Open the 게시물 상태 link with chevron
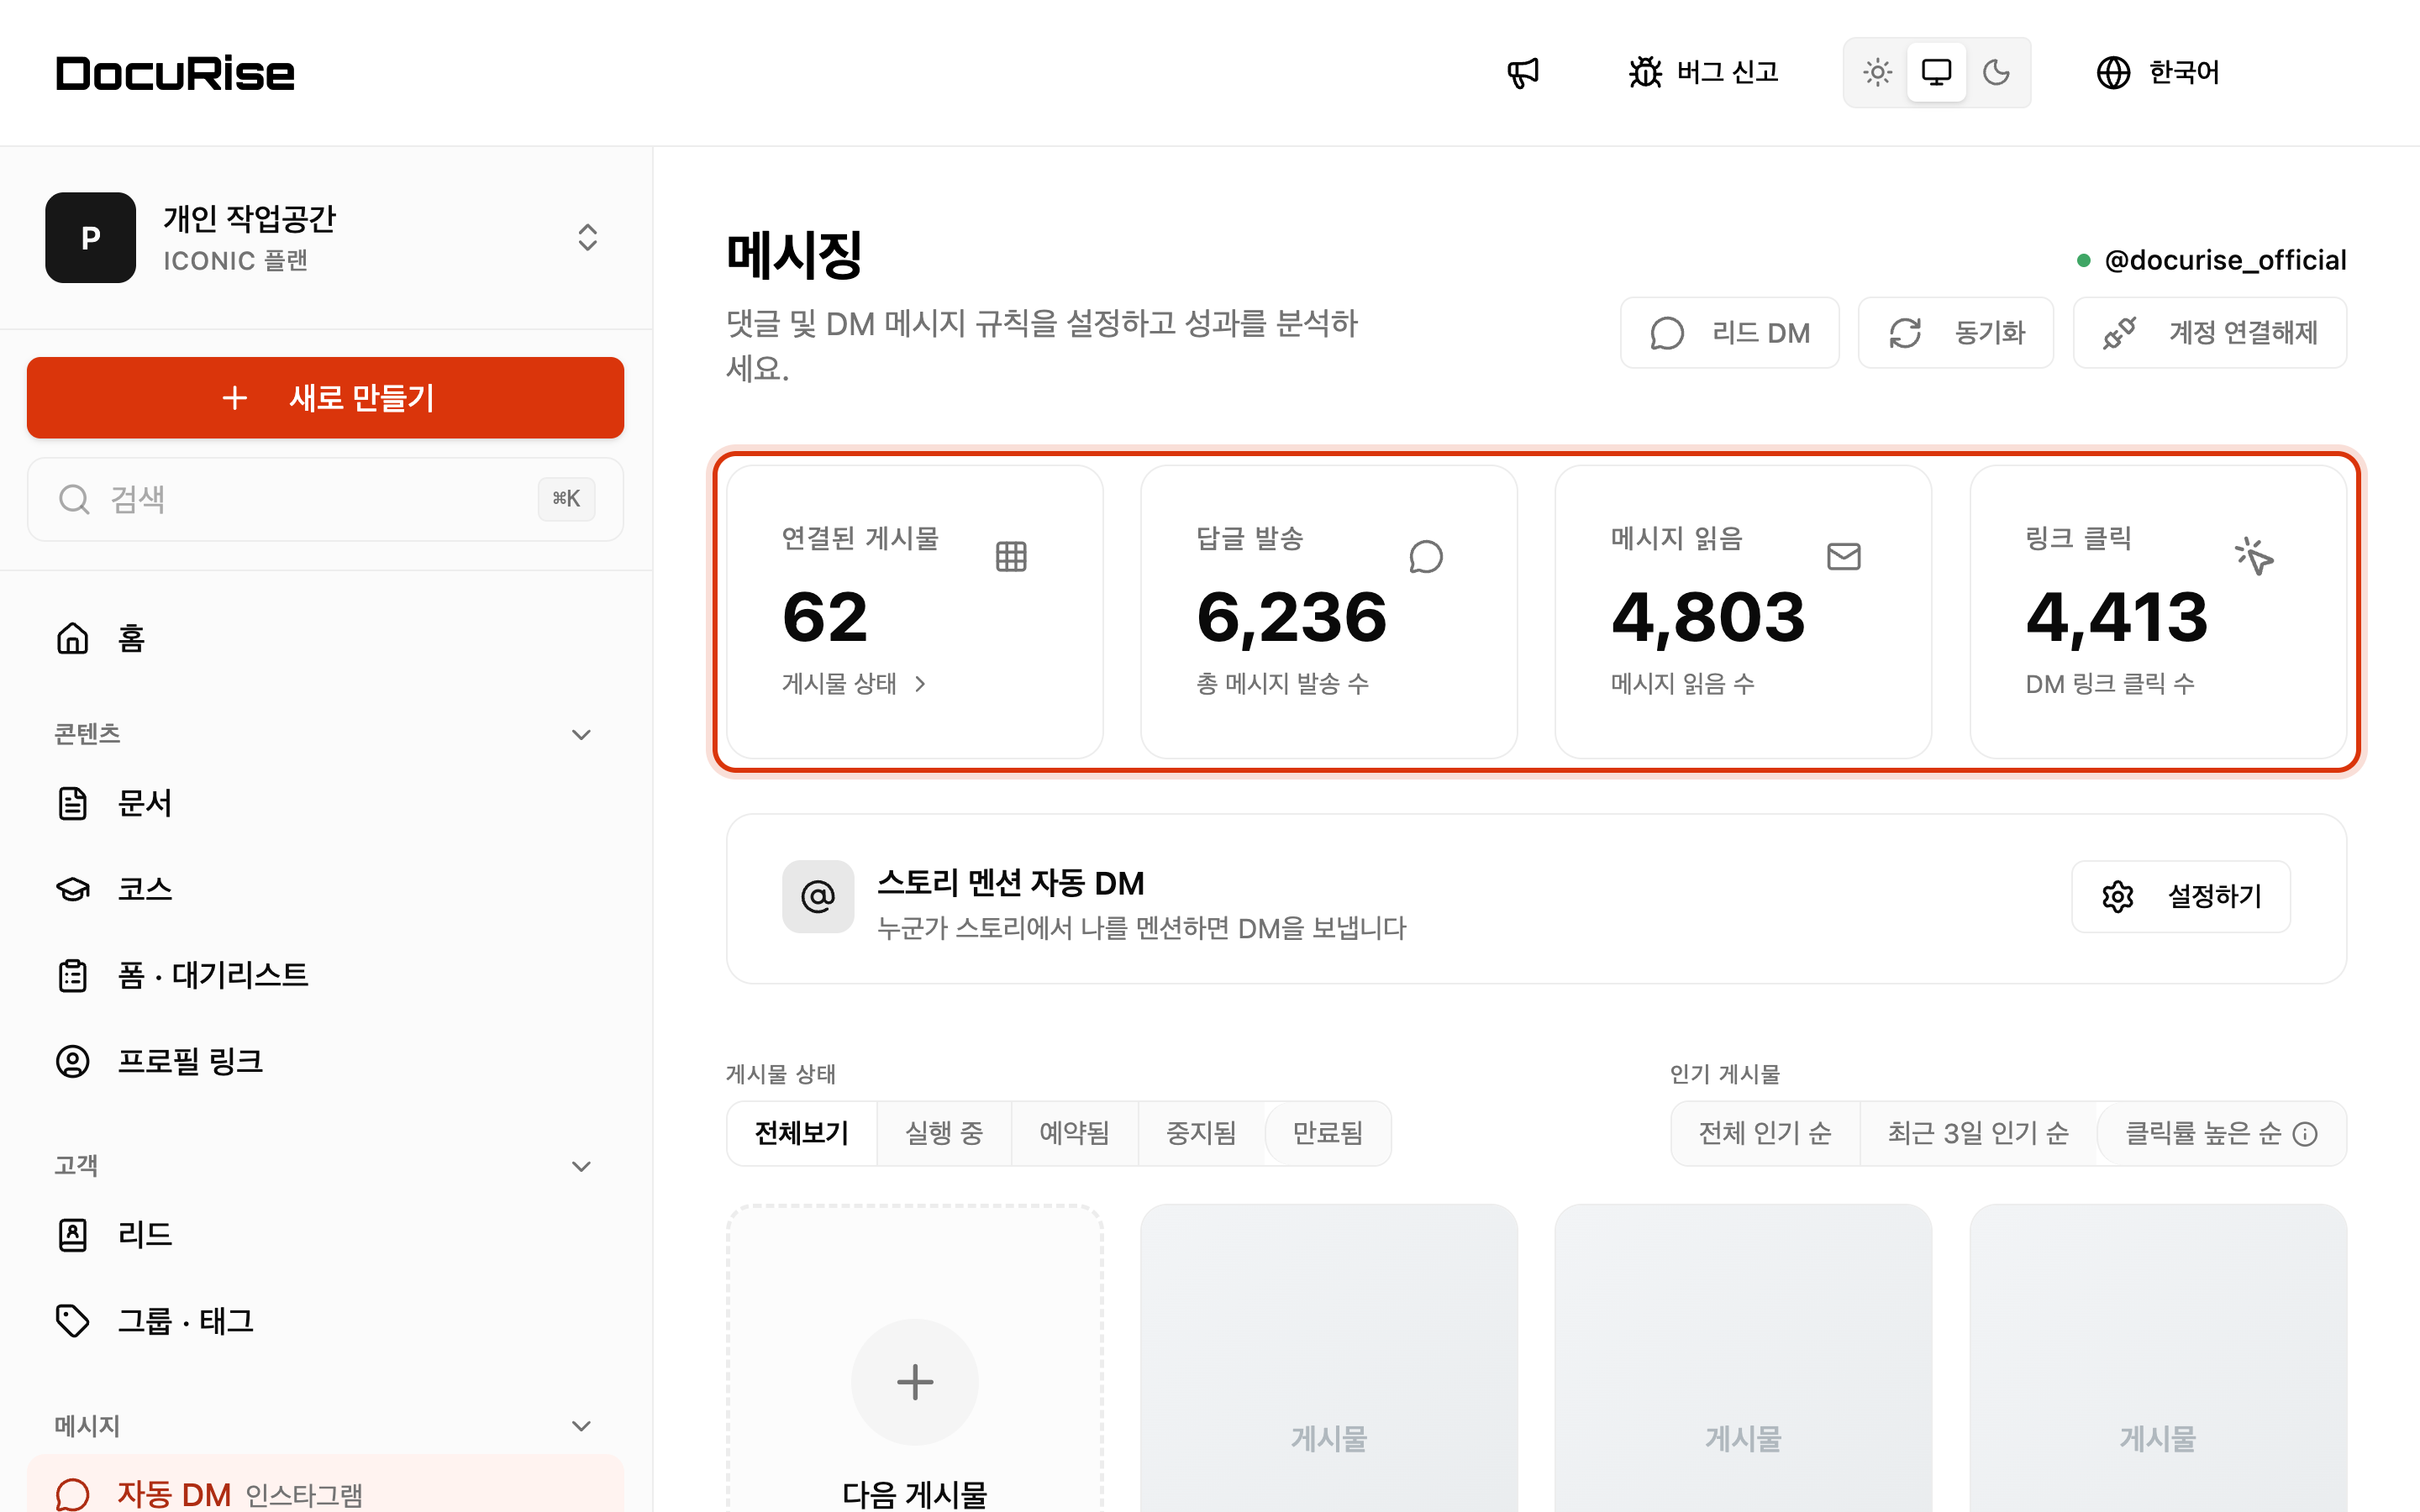This screenshot has width=2420, height=1512. click(854, 684)
